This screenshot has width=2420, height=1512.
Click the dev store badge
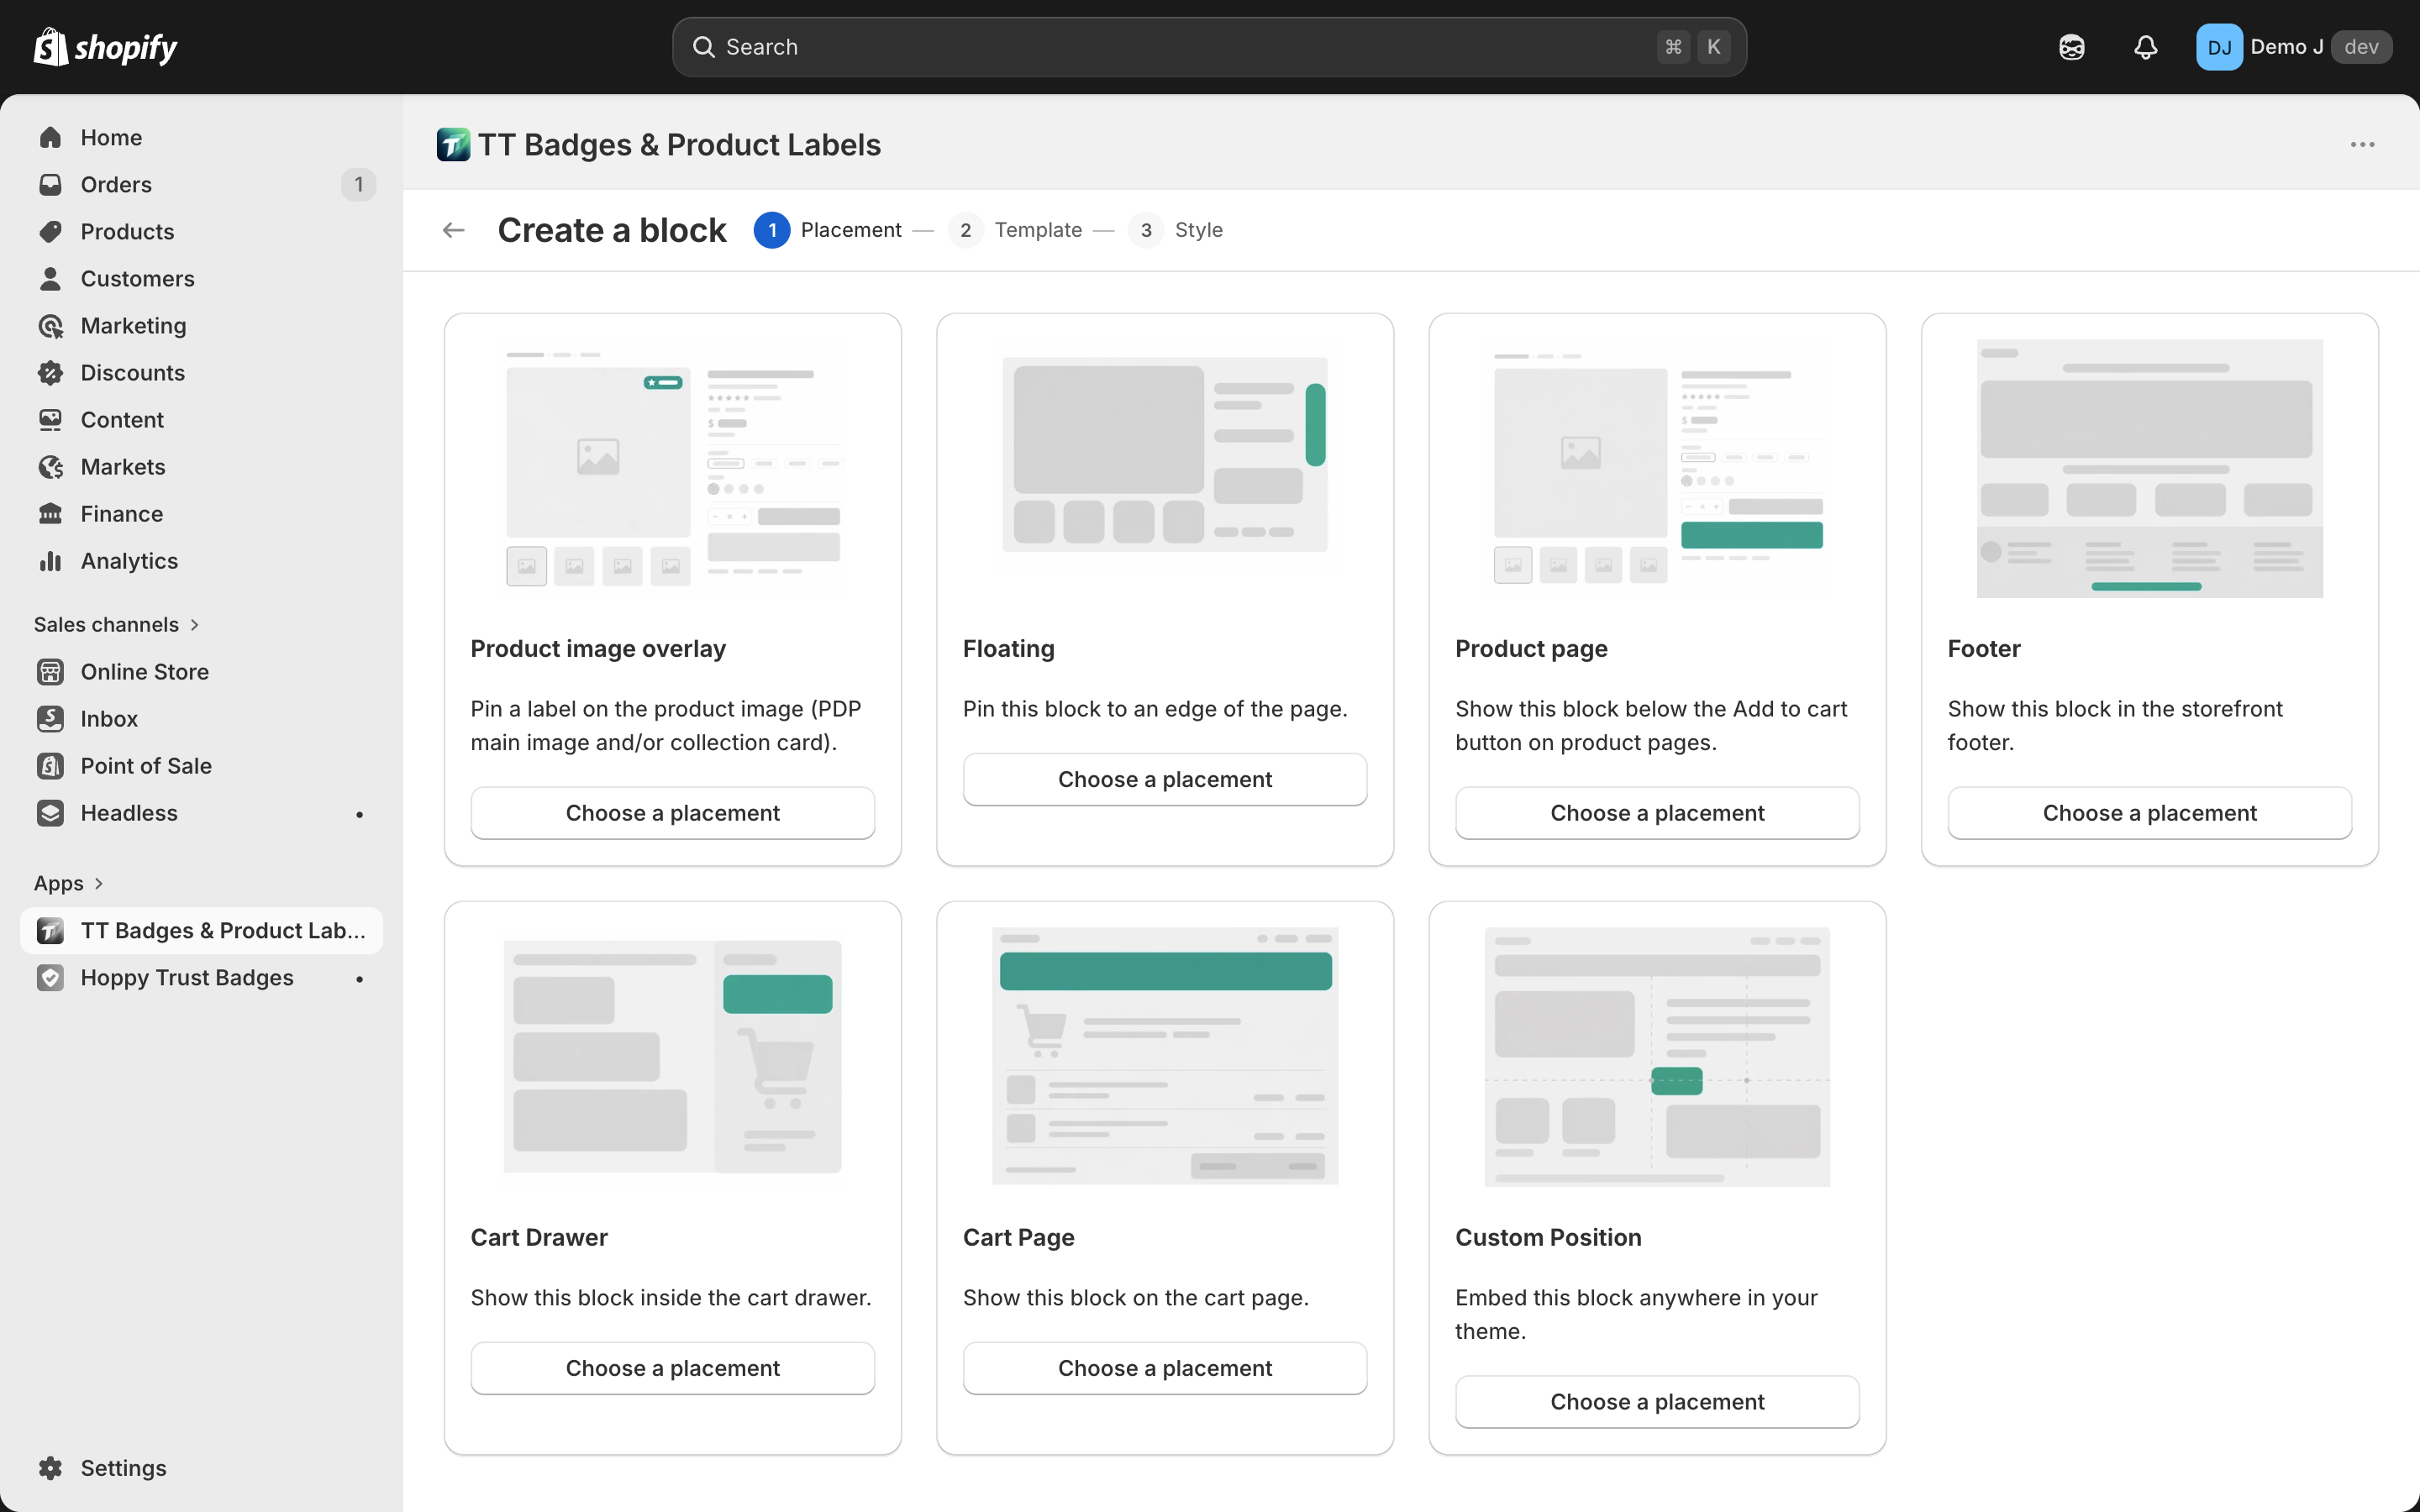pos(2361,47)
